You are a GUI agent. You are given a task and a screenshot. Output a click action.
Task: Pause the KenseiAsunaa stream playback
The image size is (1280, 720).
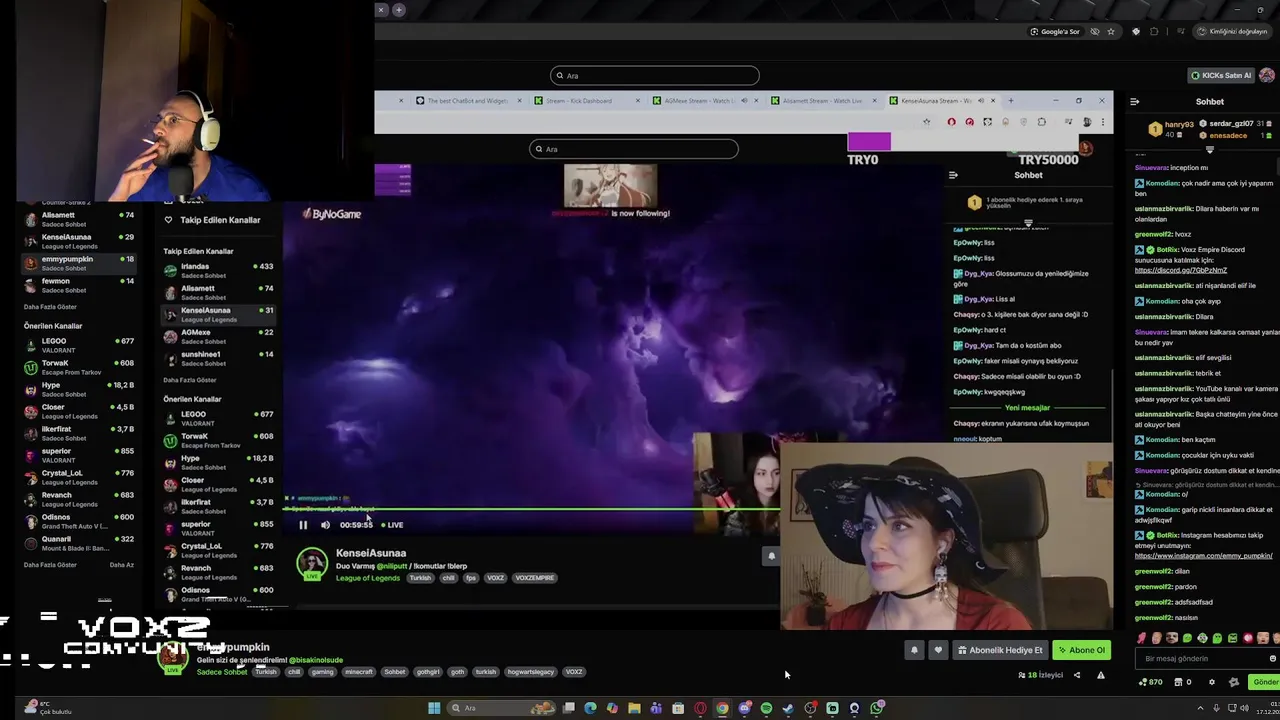click(x=303, y=525)
